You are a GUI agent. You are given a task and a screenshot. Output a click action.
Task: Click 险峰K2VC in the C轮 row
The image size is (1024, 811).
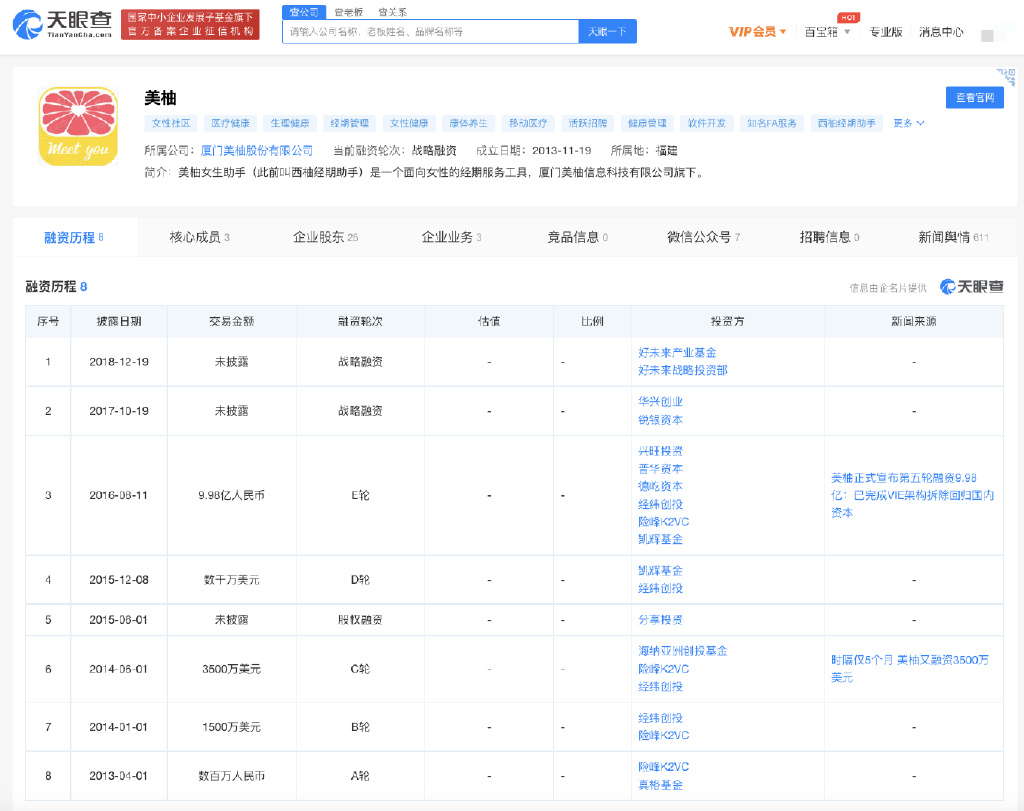(x=664, y=669)
